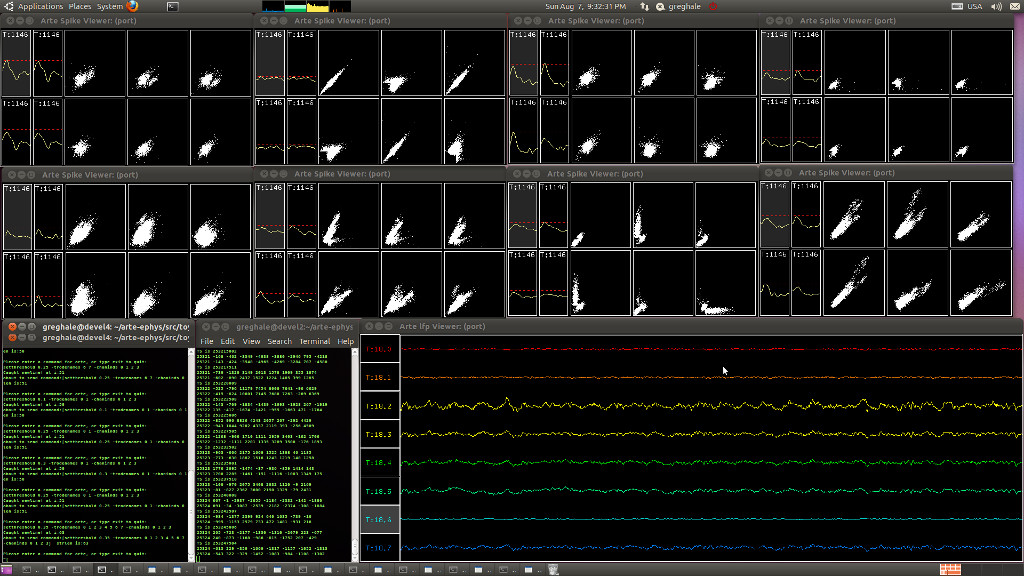Open the Search menu in devel2 terminal

(x=280, y=342)
